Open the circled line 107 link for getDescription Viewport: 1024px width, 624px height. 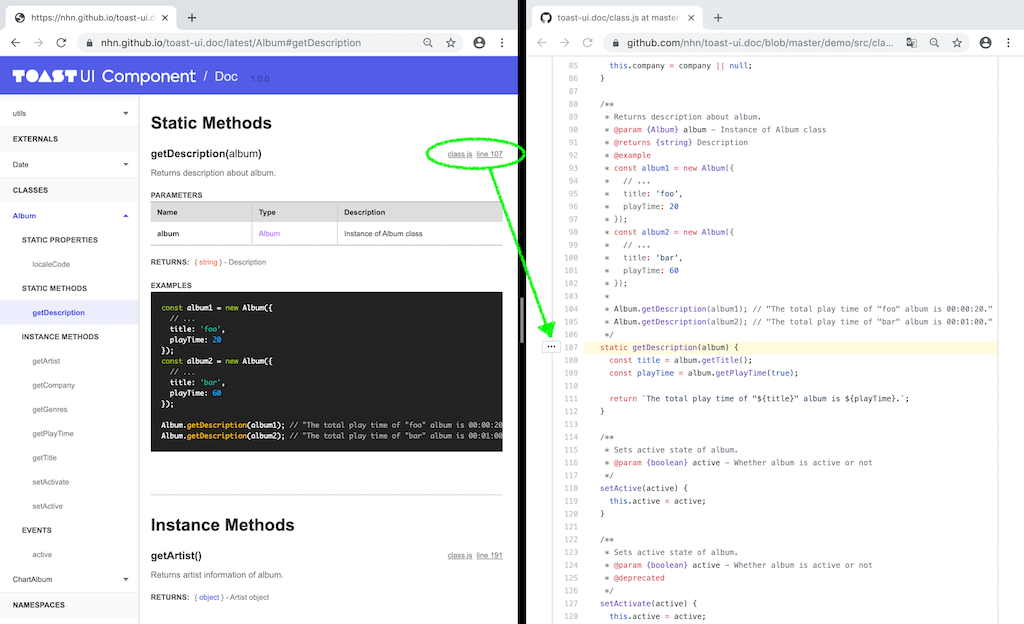tap(489, 154)
